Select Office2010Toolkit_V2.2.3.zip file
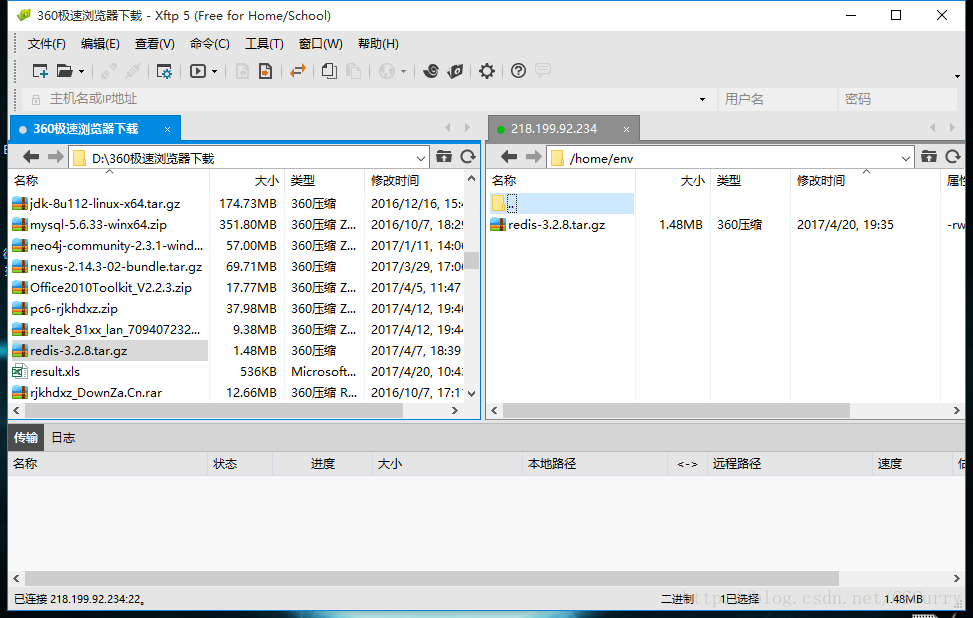The height and width of the screenshot is (618, 973). tap(110, 288)
